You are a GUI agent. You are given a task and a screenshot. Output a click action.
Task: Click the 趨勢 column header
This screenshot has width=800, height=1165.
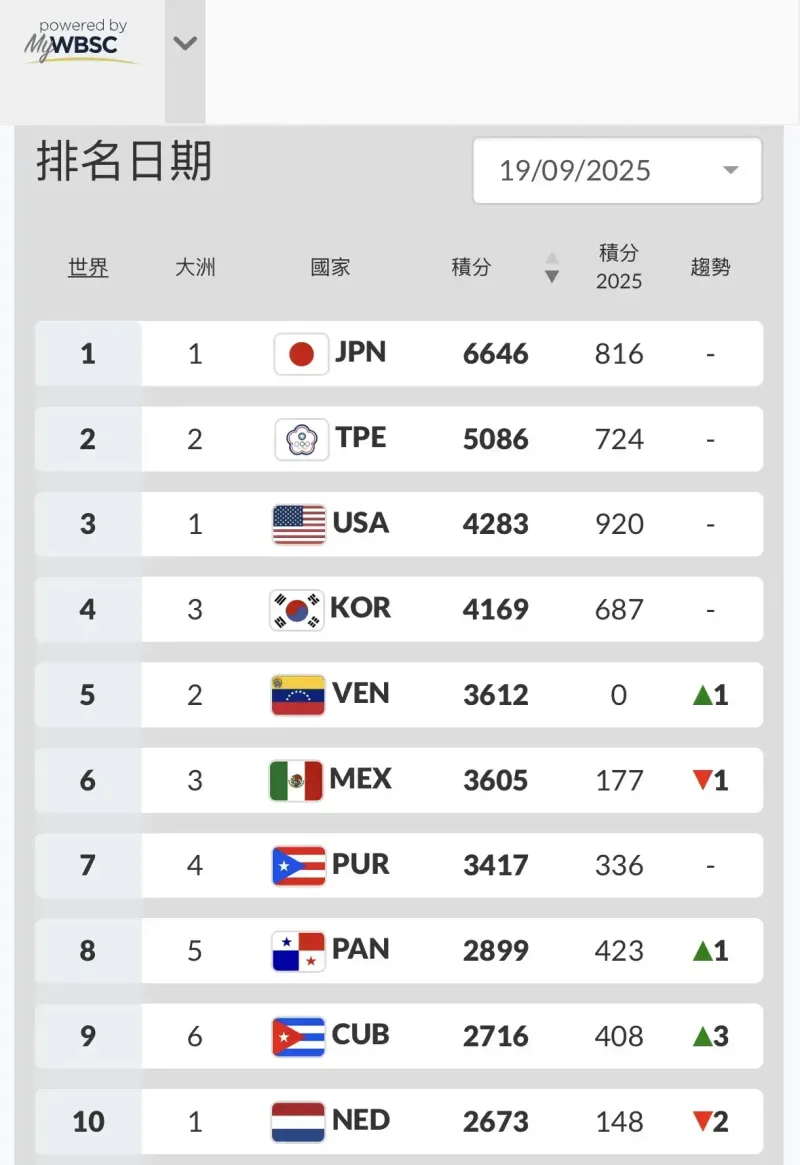[710, 267]
